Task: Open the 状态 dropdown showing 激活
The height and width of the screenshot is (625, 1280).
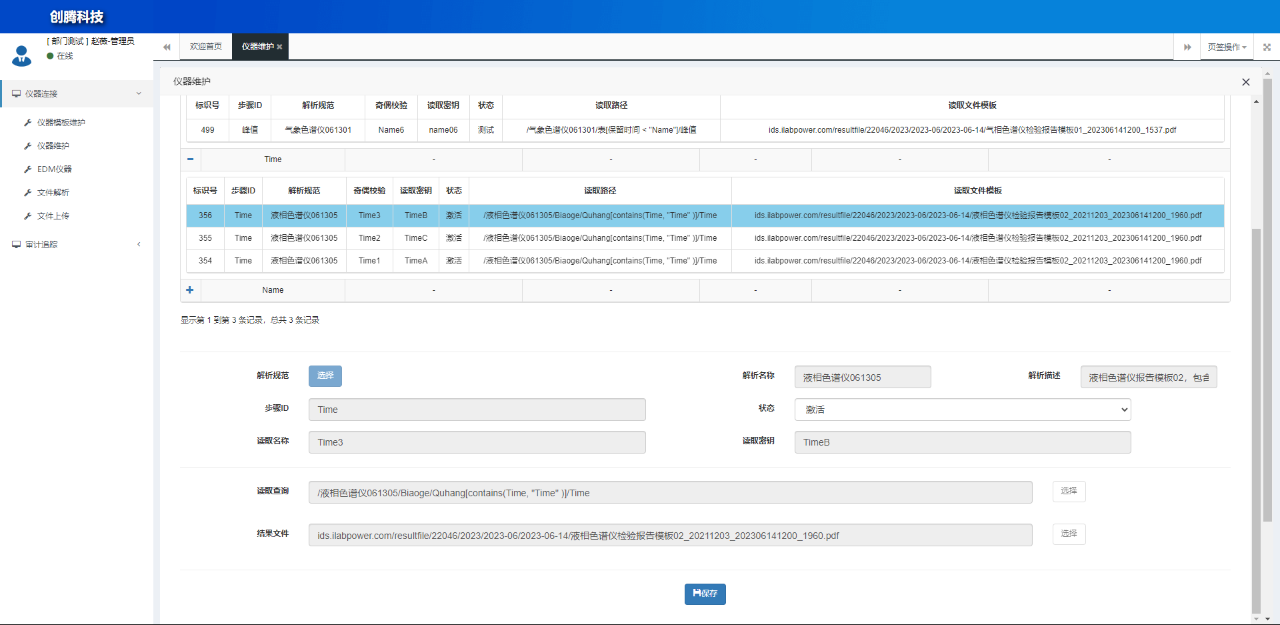Action: pyautogui.click(x=963, y=409)
